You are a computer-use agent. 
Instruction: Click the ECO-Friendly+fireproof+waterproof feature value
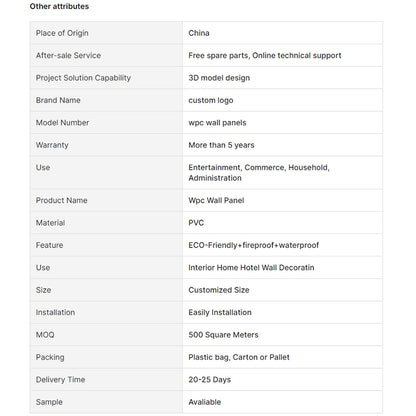pos(253,245)
